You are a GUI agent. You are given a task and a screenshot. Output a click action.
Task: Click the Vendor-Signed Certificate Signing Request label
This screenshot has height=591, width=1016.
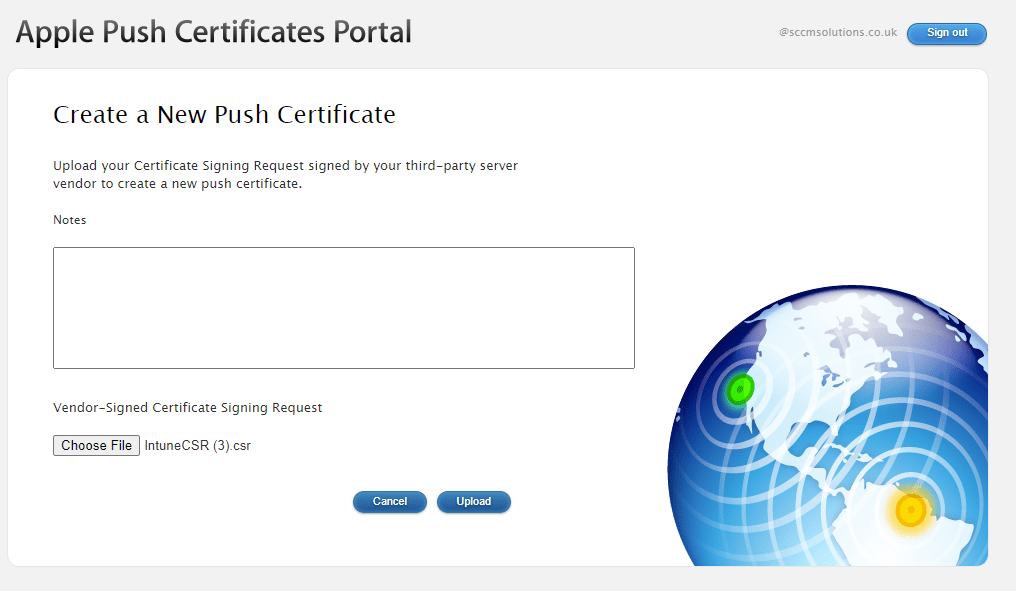(x=187, y=408)
